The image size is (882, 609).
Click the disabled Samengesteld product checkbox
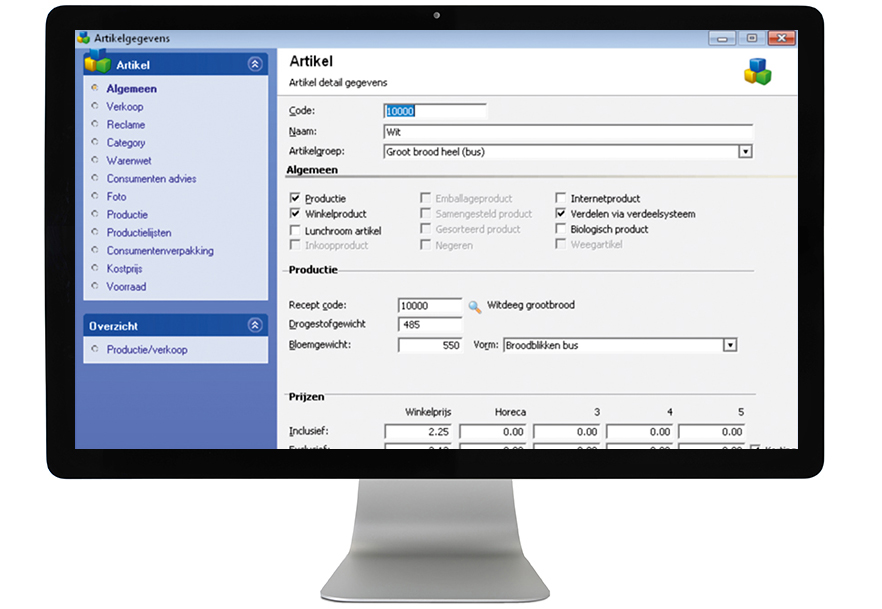(x=425, y=214)
